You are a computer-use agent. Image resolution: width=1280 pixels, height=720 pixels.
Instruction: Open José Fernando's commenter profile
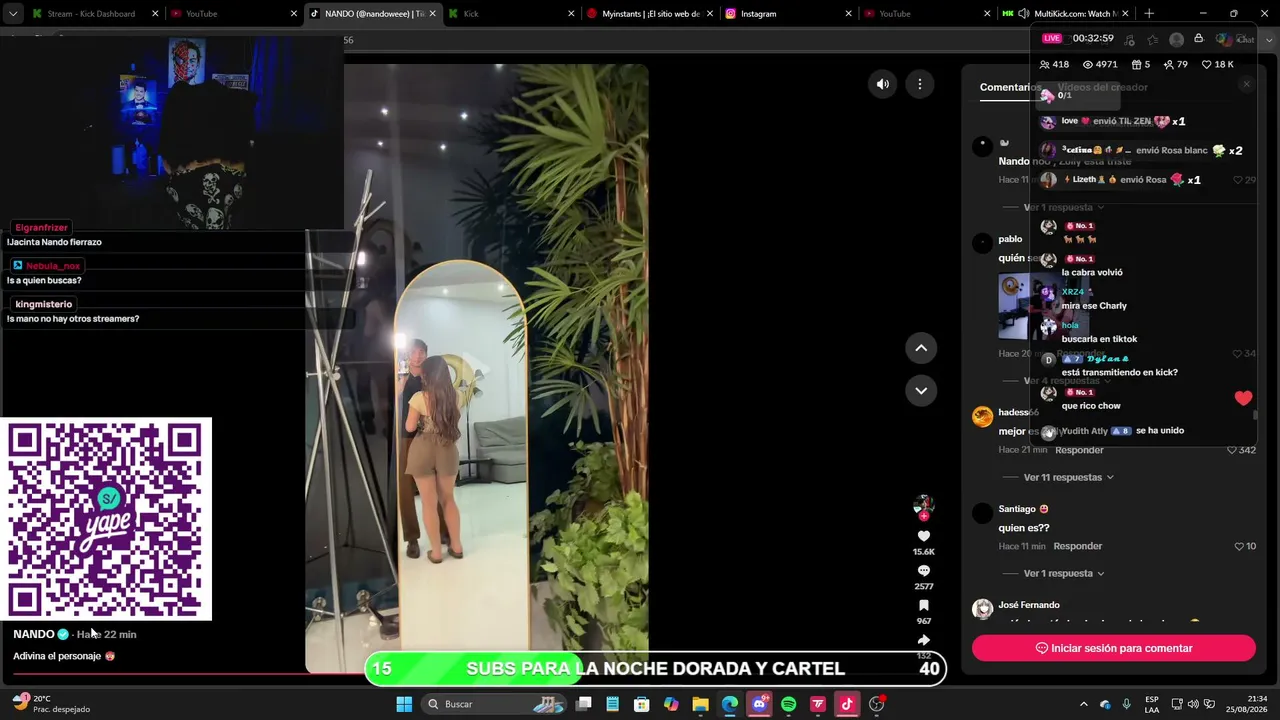(1029, 605)
